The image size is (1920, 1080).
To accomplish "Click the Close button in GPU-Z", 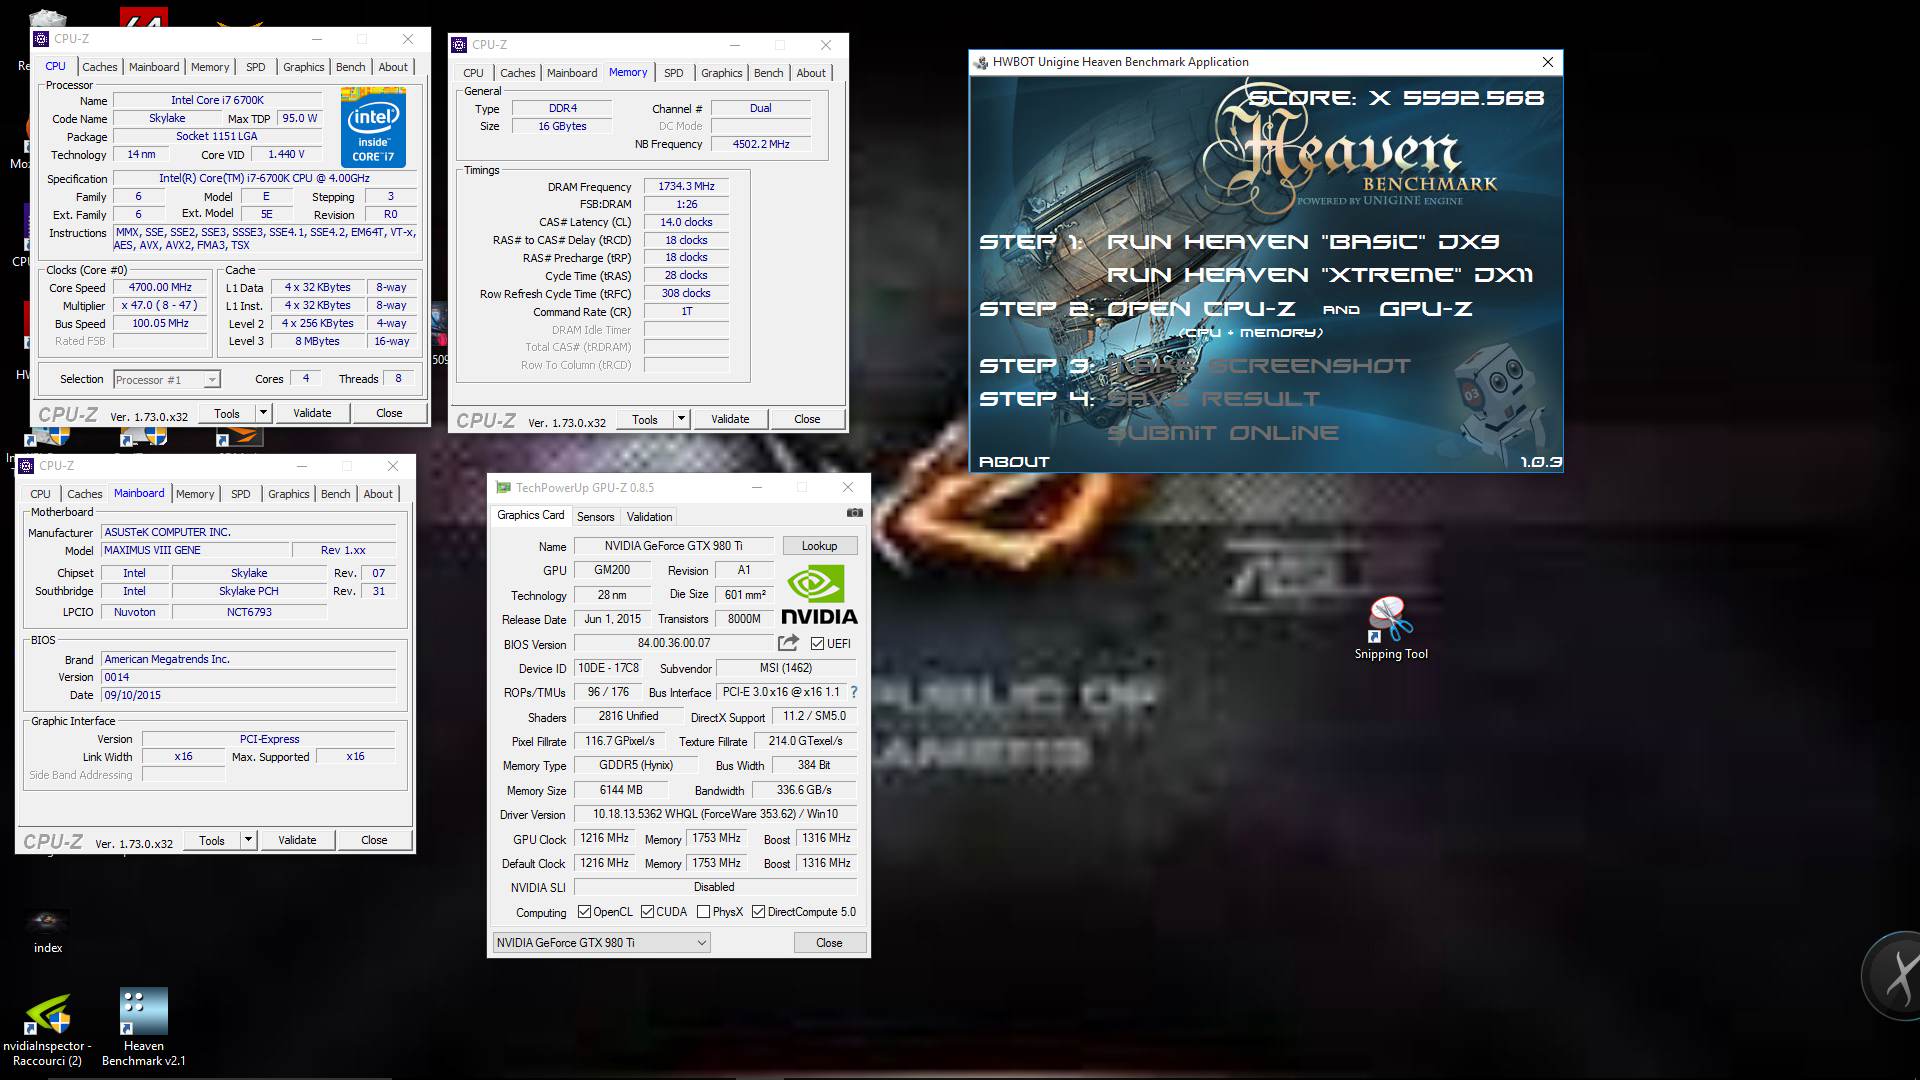I will point(829,943).
